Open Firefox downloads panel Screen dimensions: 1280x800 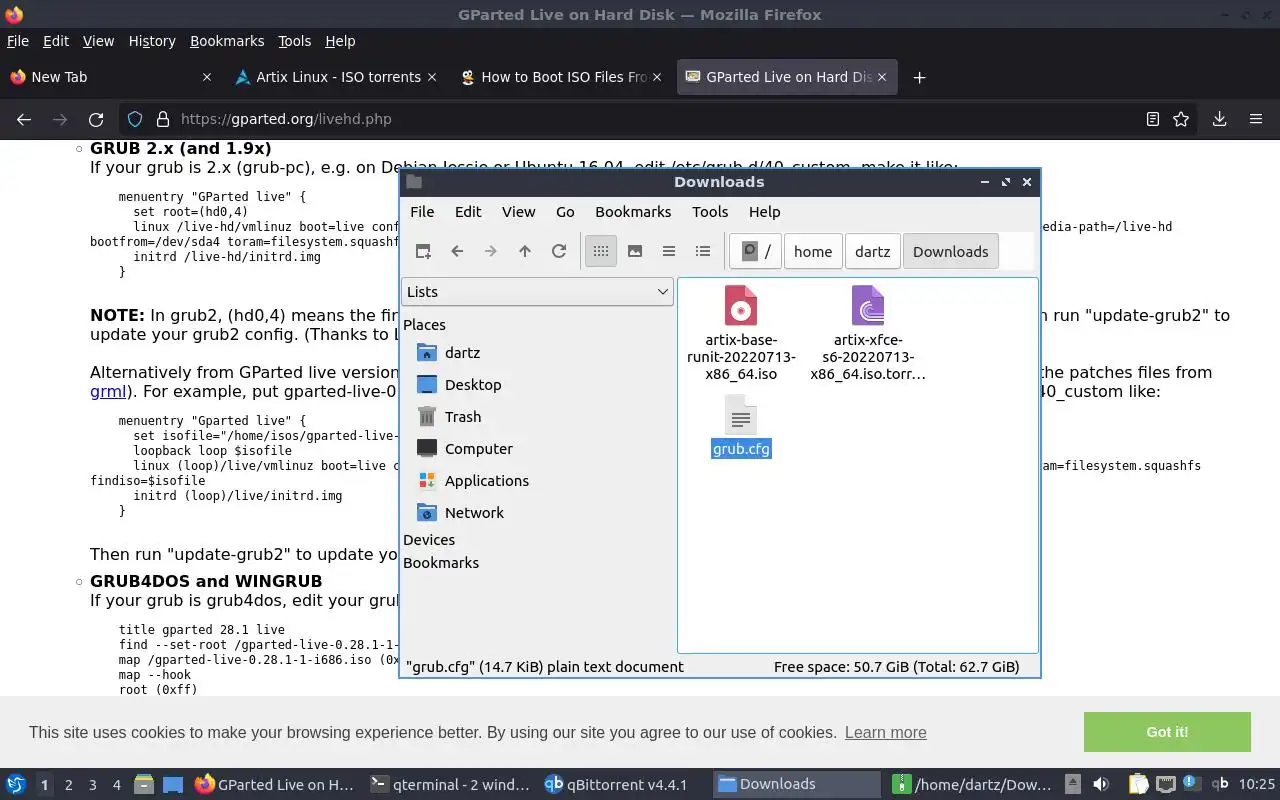coord(1219,119)
